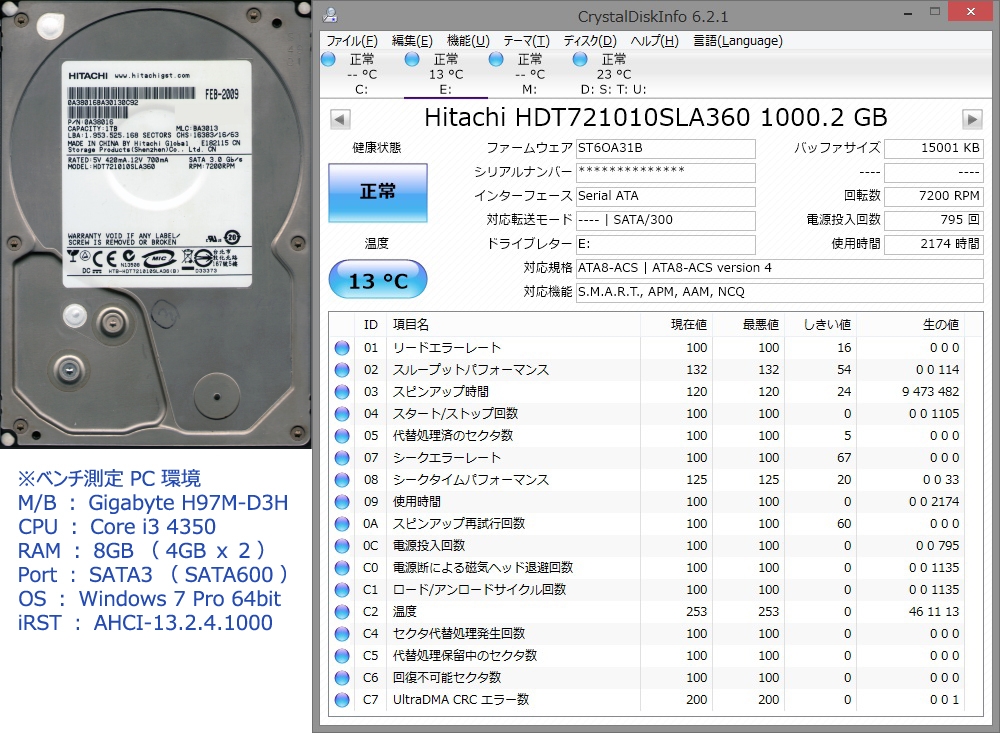1000x733 pixels.
Task: Click status orb for attribute C4 セクタ代替処理発生回数
Action: tap(342, 634)
